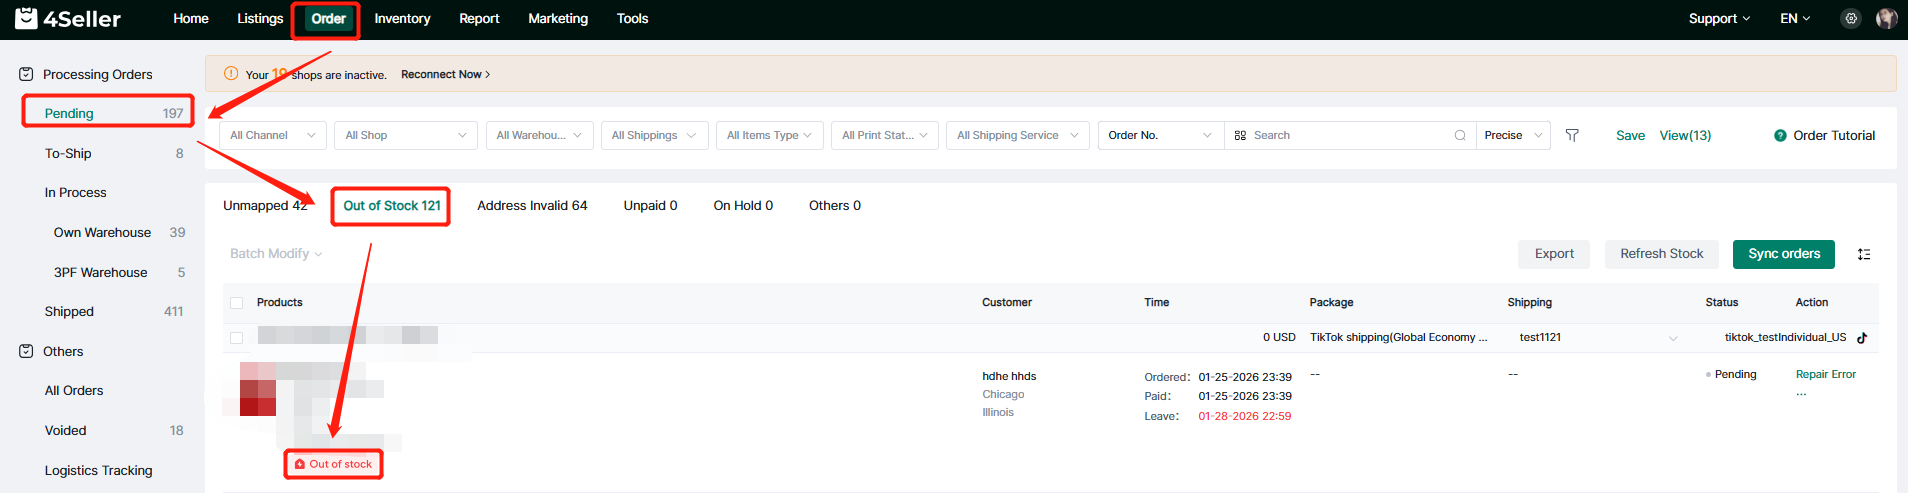The width and height of the screenshot is (1908, 493).
Task: Click the 4Seller logo
Action: click(68, 19)
